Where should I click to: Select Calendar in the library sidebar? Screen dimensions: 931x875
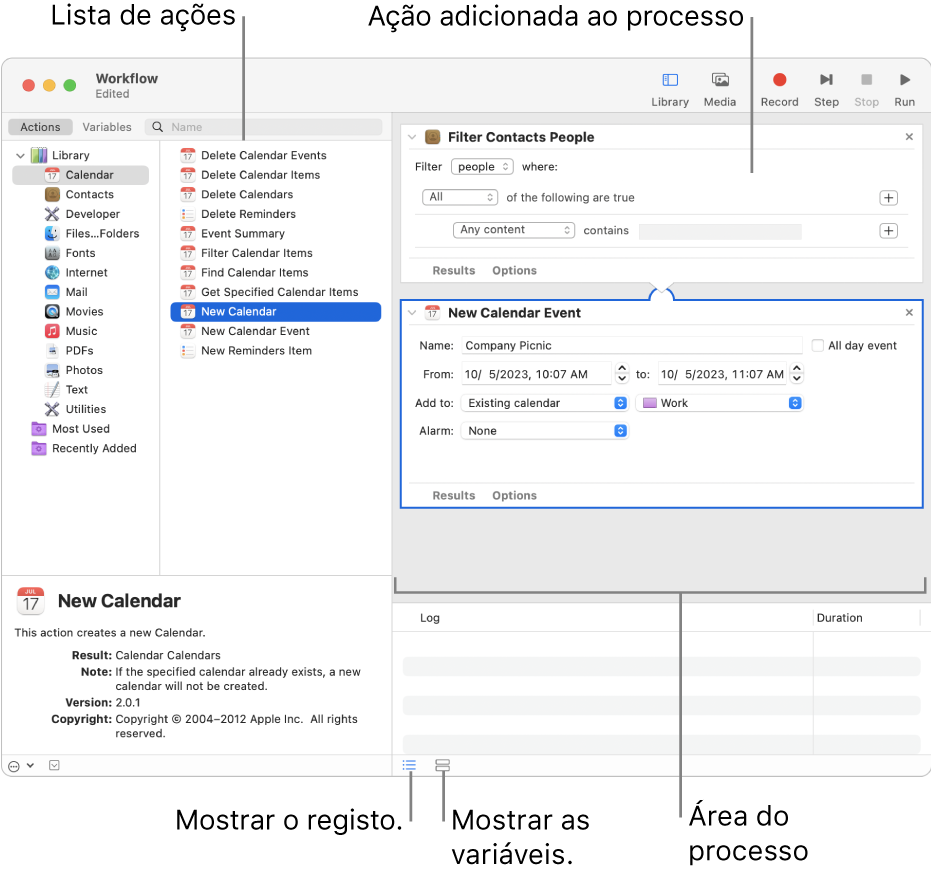(x=81, y=175)
